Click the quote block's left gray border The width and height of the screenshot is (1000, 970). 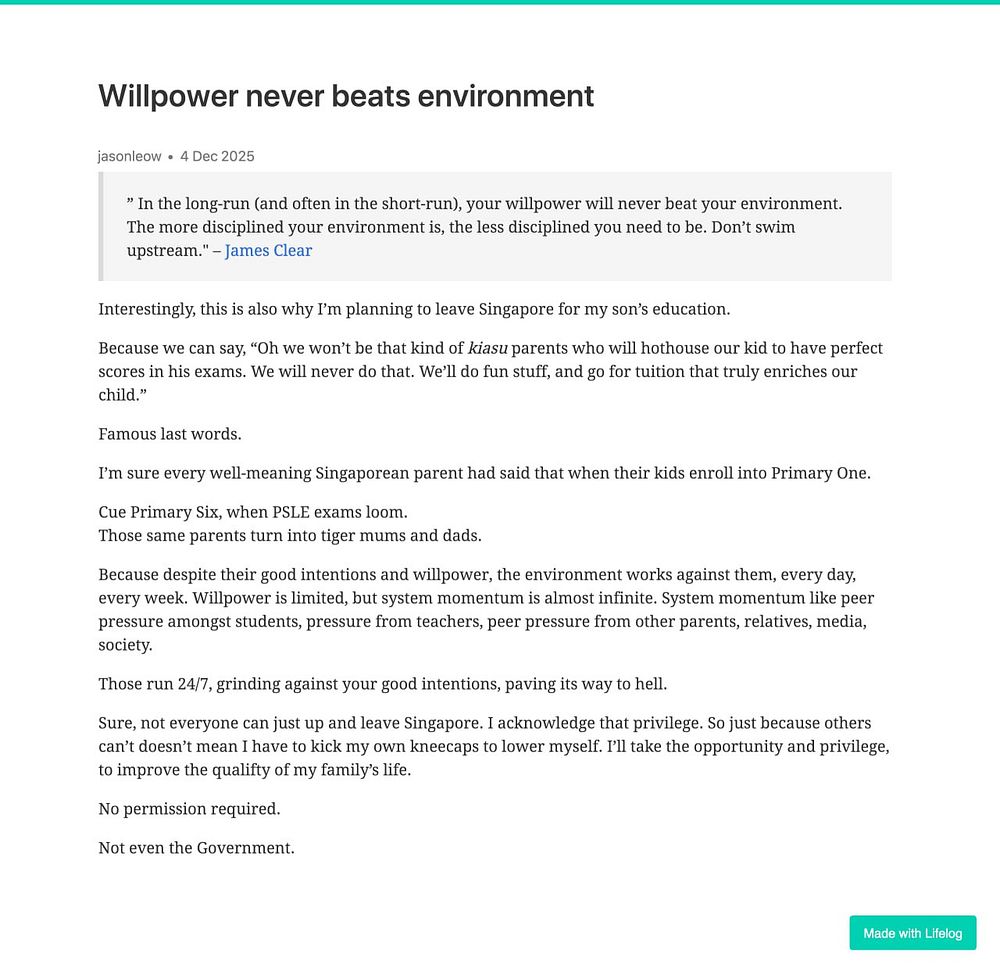101,226
